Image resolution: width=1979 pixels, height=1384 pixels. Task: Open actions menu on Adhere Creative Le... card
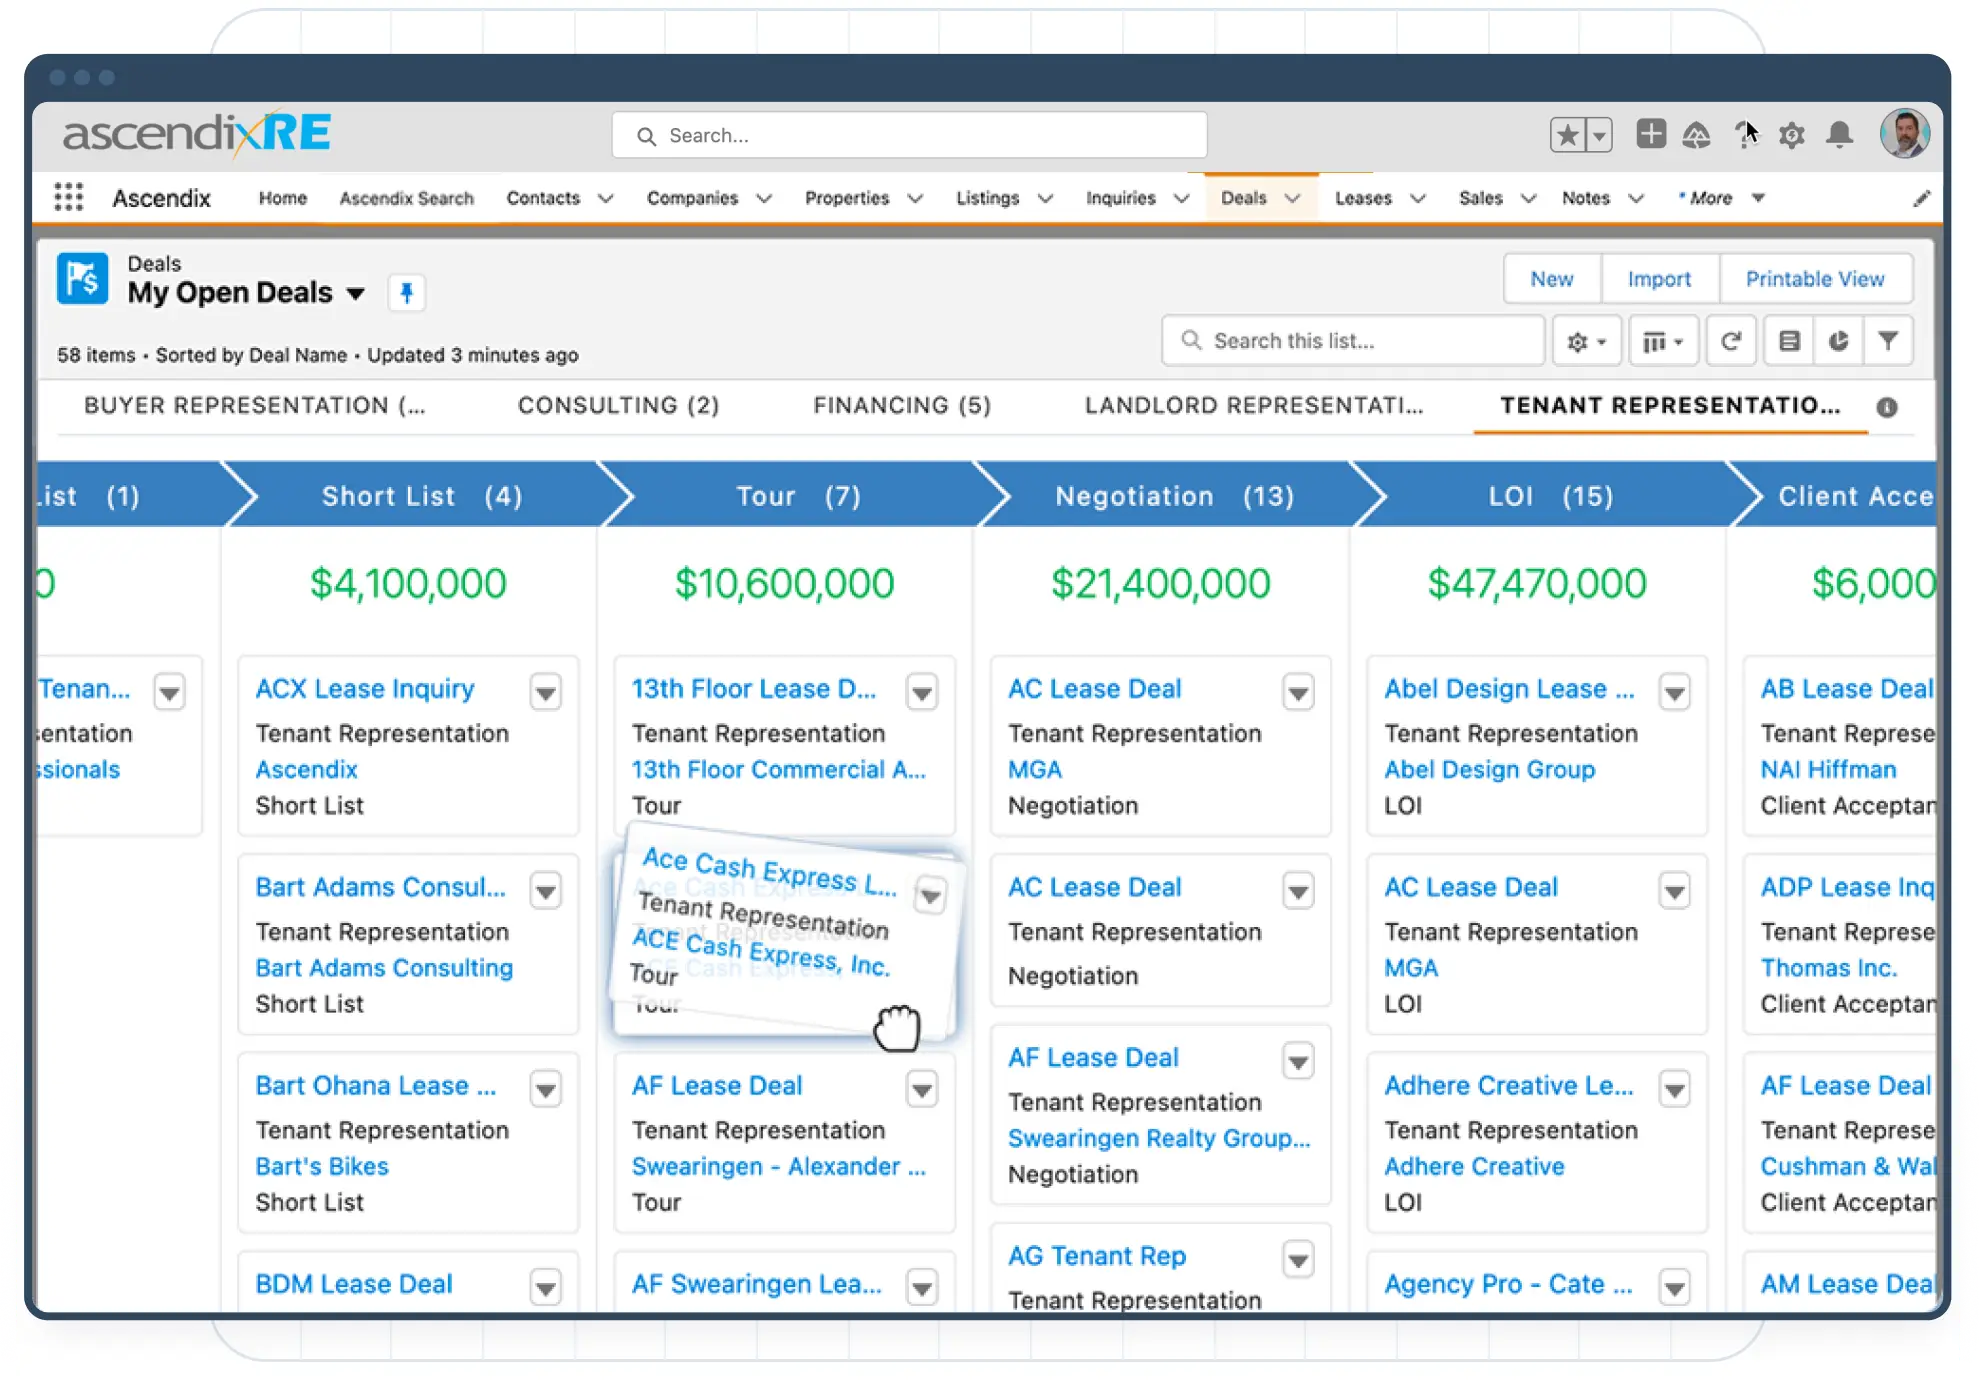(x=1675, y=1089)
